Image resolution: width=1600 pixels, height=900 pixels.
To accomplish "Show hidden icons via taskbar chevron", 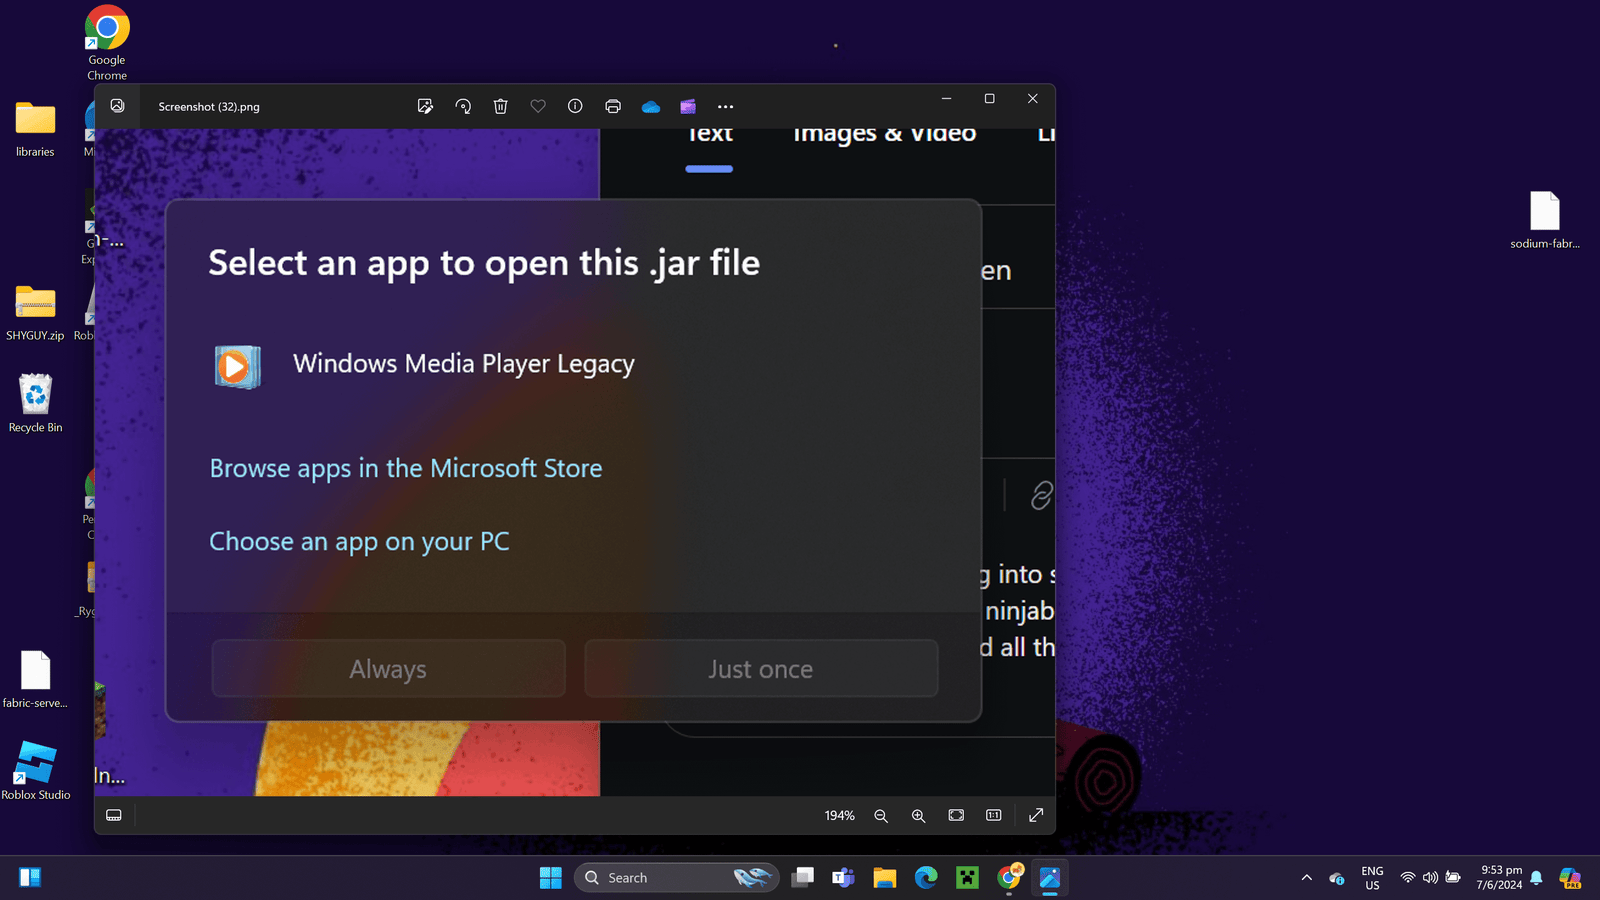I will coord(1306,878).
